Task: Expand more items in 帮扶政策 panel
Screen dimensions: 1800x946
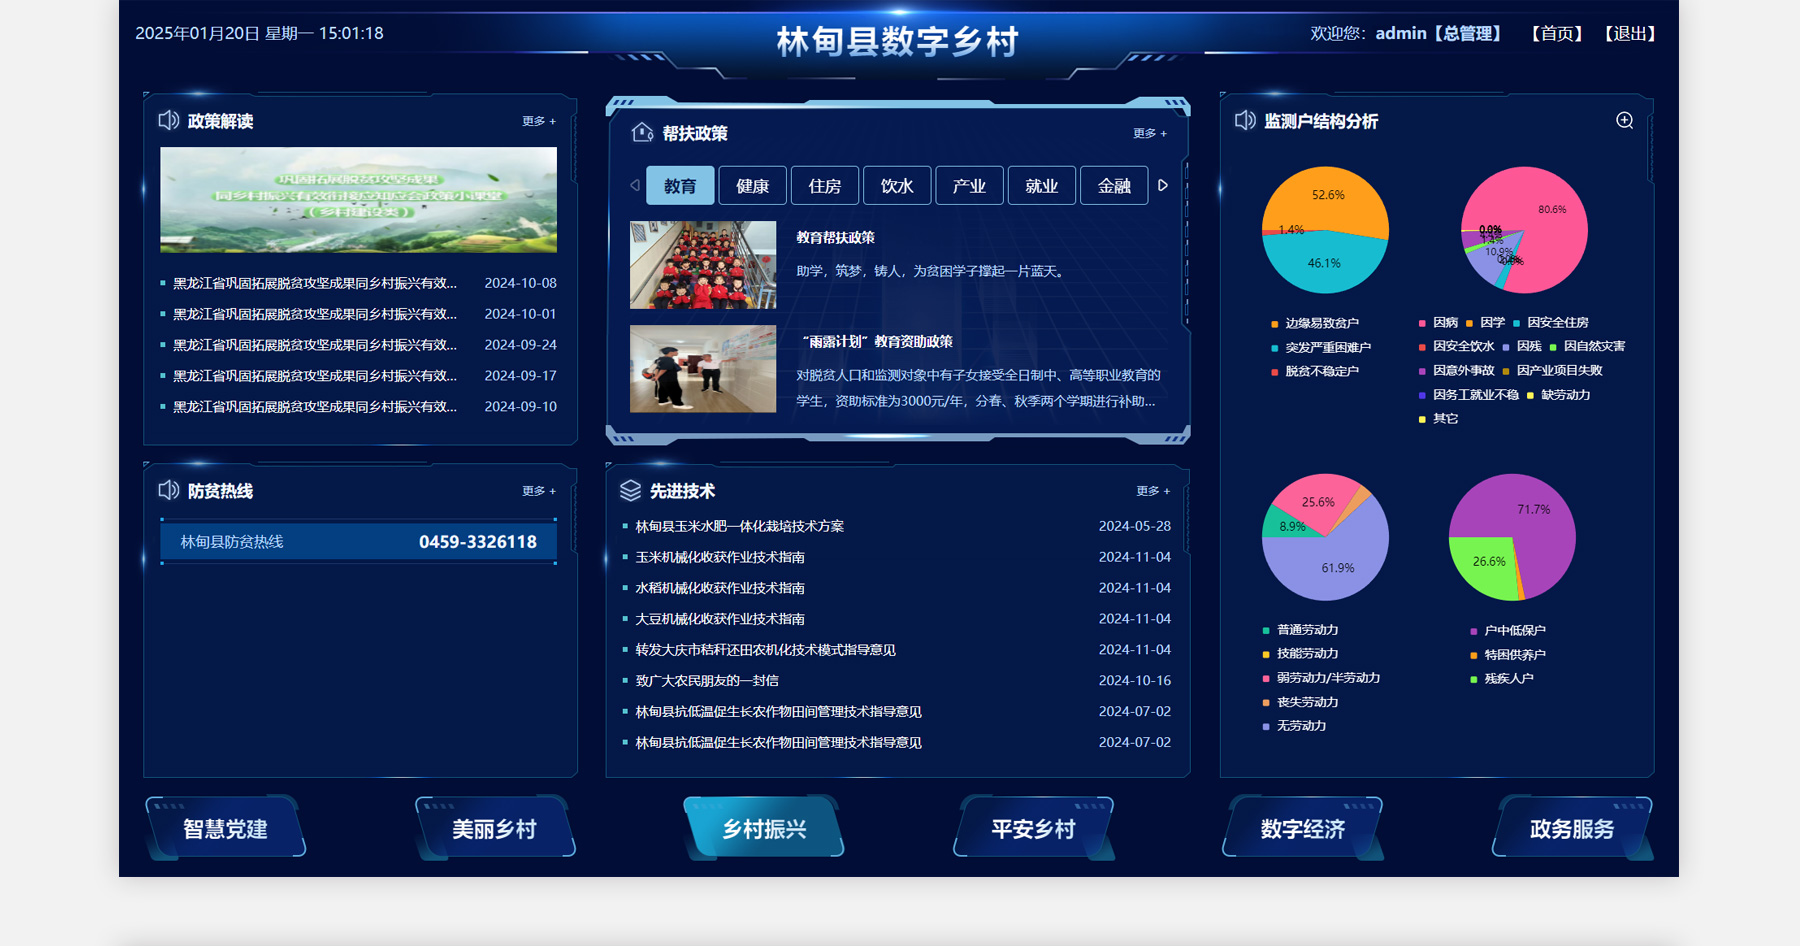Action: 1149,133
